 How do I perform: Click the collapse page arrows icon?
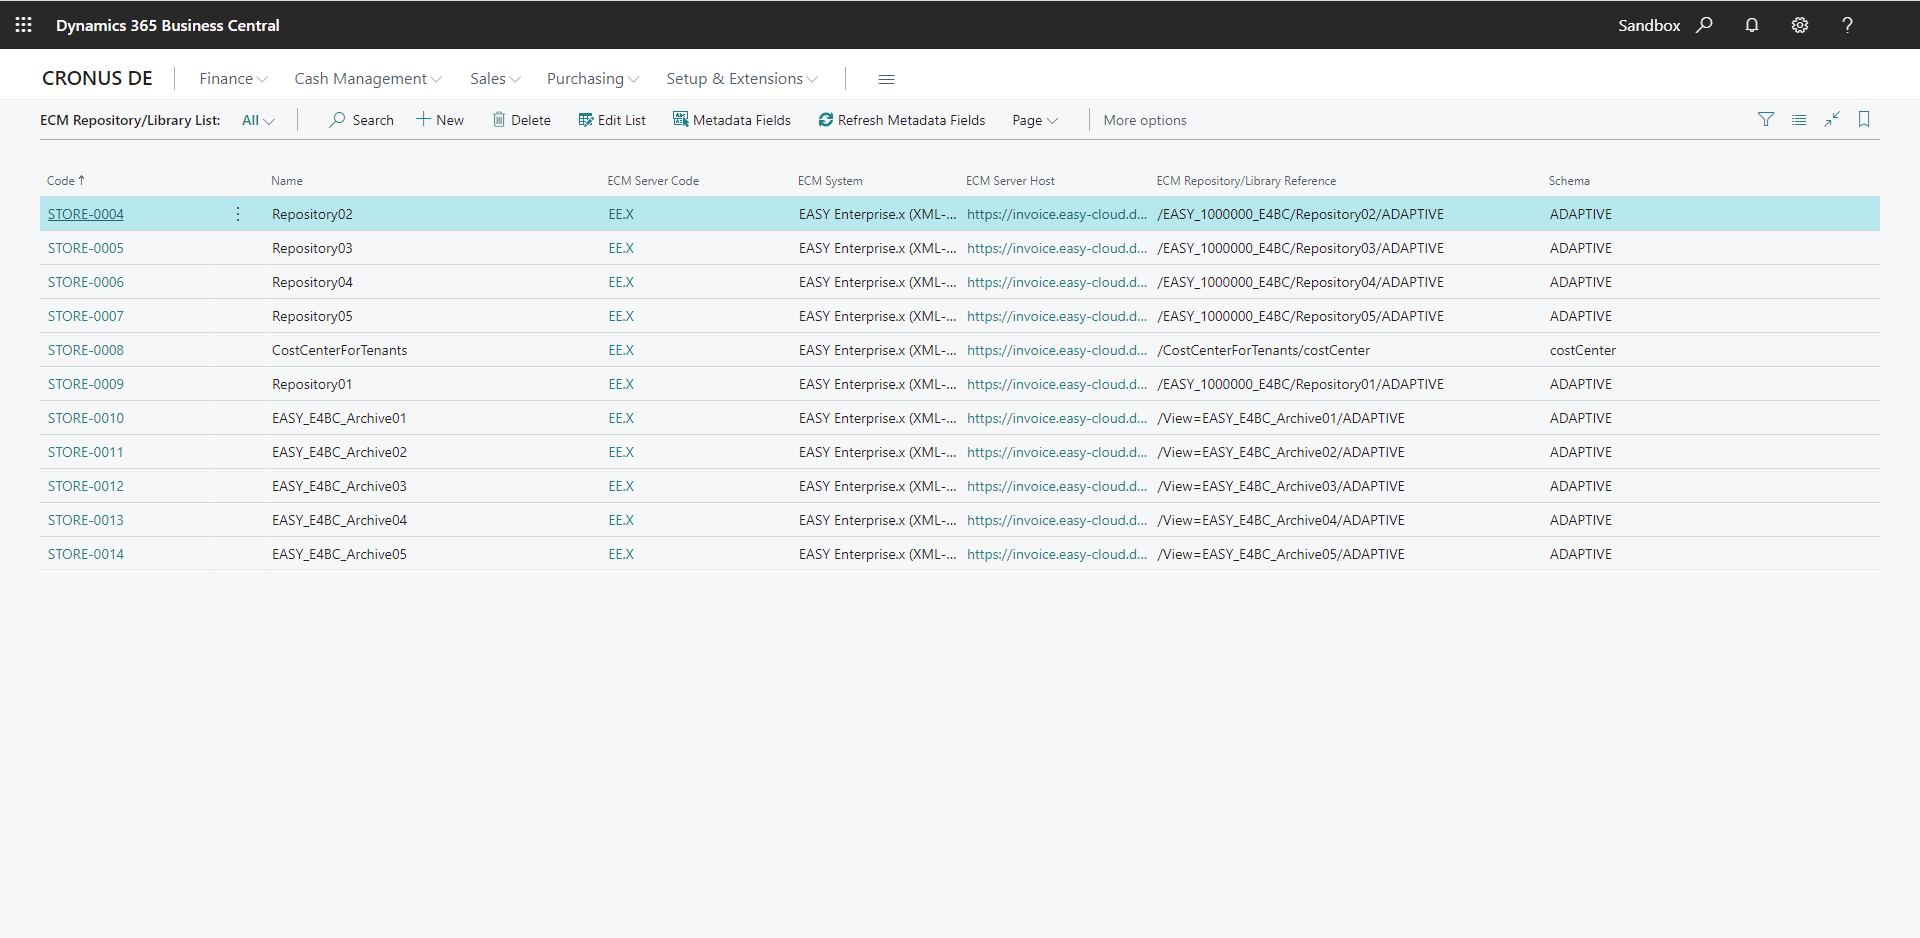tap(1832, 120)
